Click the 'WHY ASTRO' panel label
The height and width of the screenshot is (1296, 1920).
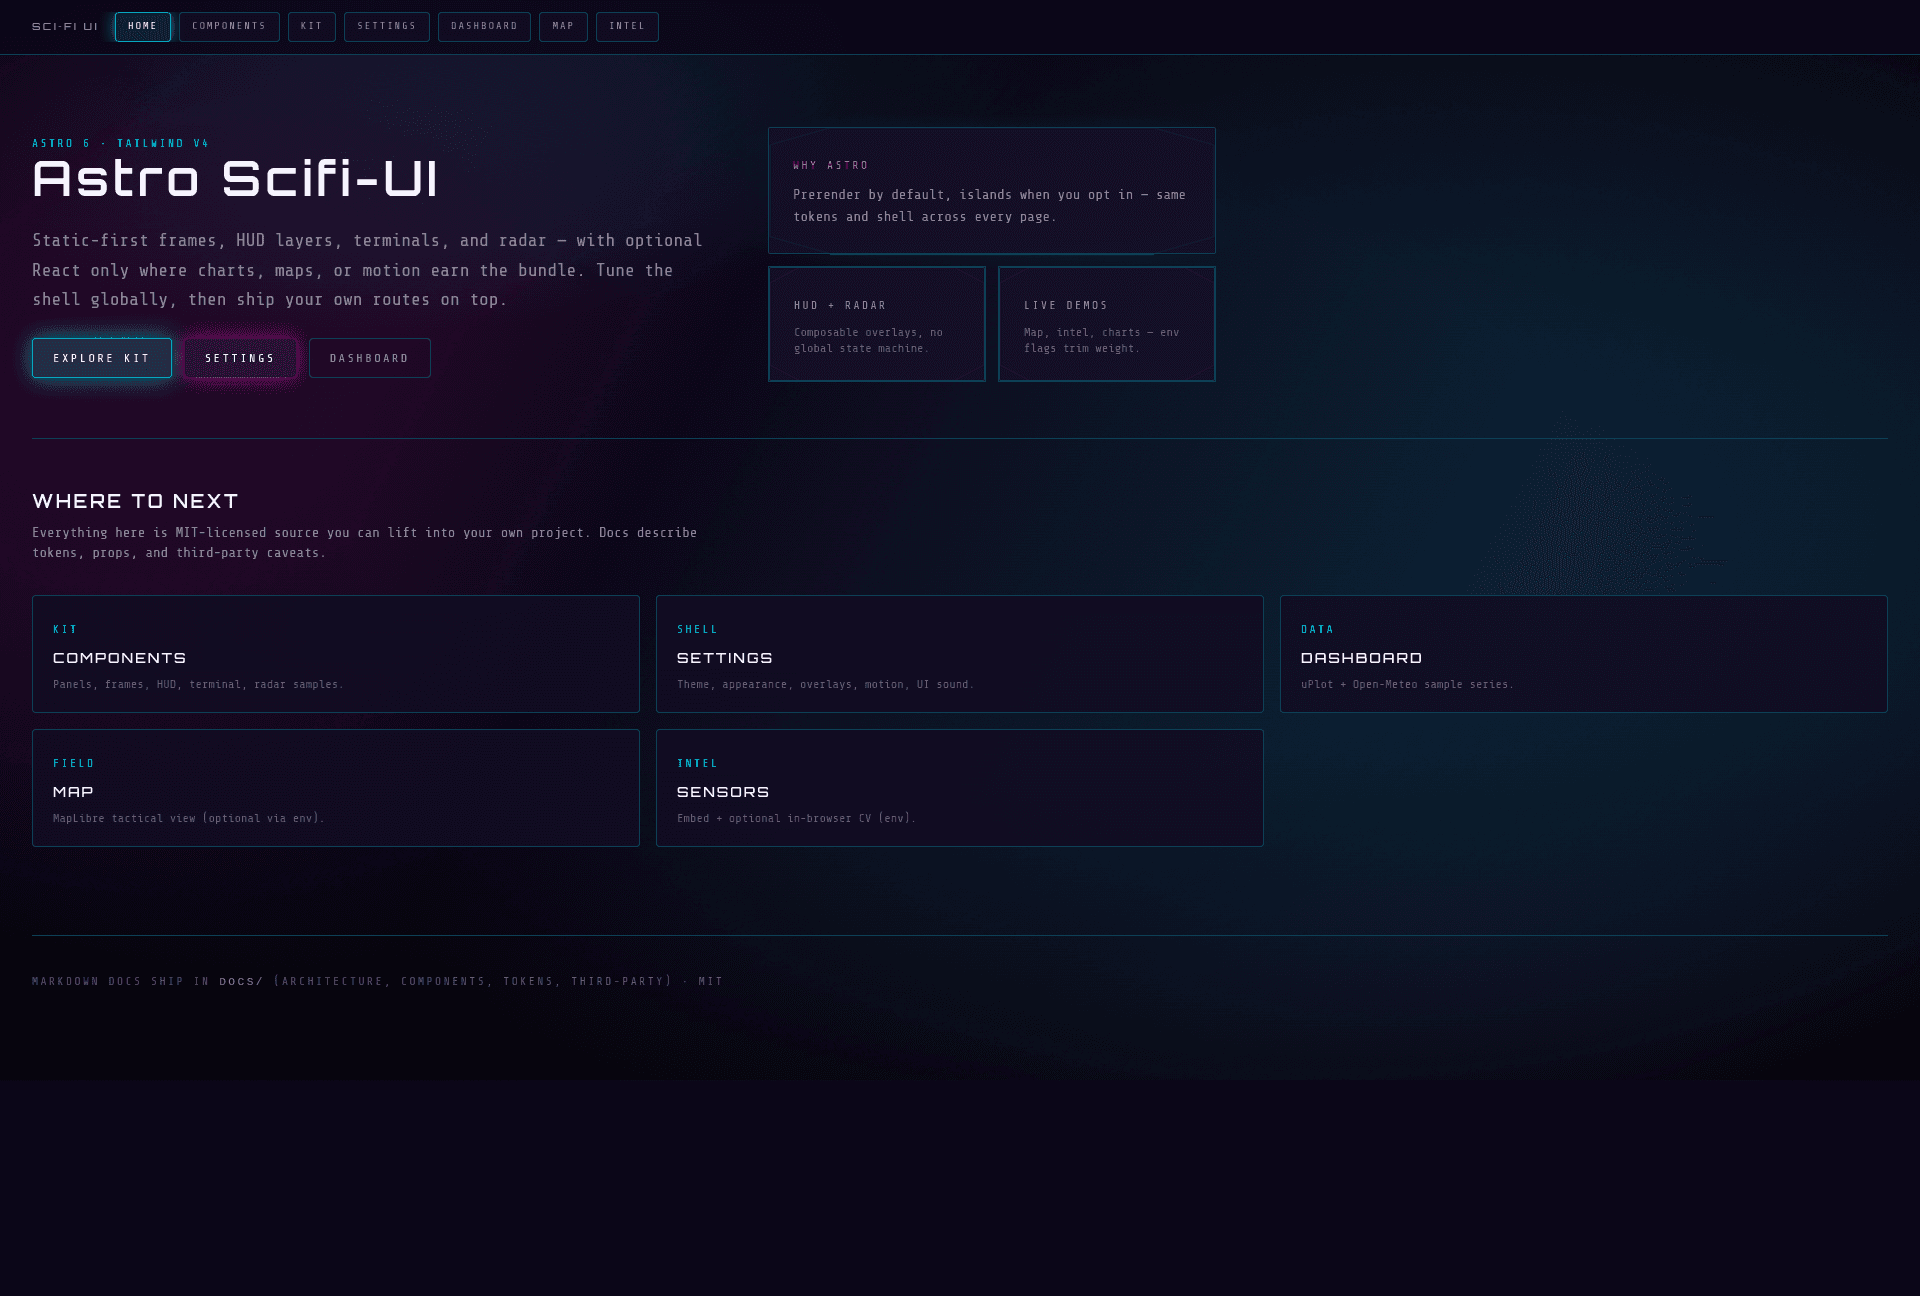coord(831,166)
